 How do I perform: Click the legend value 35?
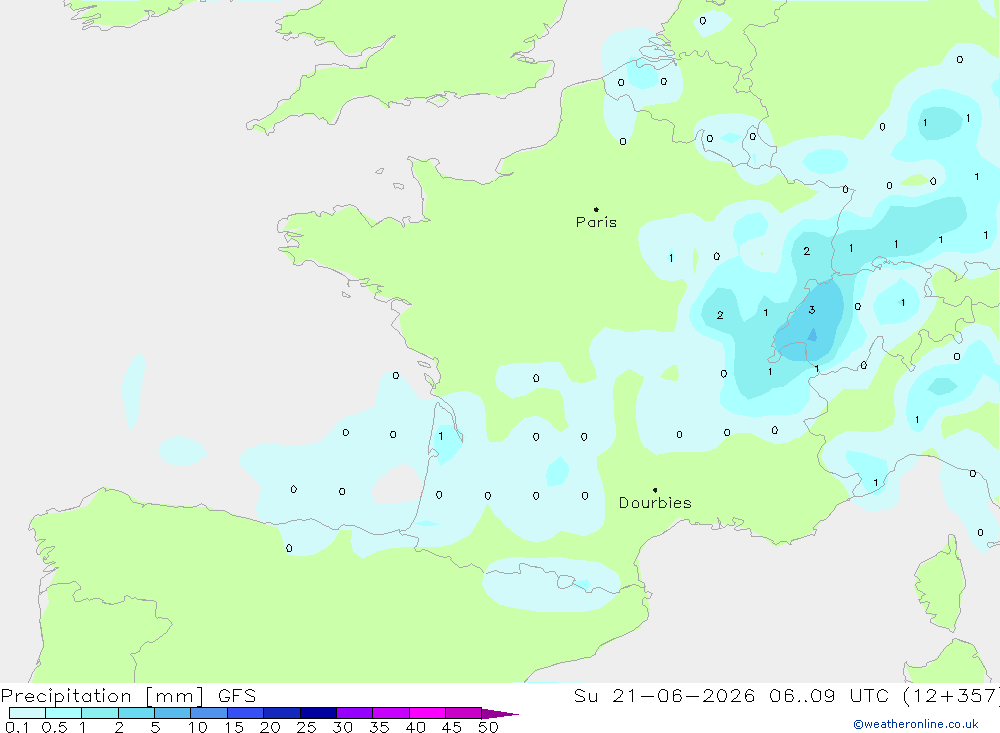click(x=379, y=727)
